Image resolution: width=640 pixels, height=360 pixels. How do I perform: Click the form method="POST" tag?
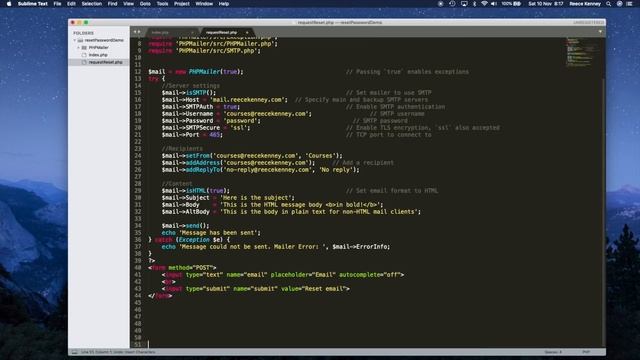[182, 268]
